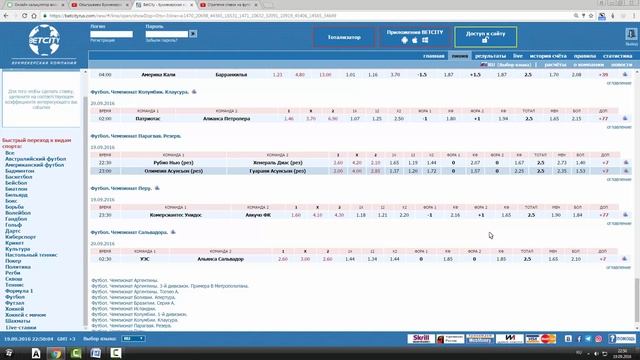This screenshot has height=360, width=640.
Task: Open the новости link in sub-menu
Action: [622, 64]
